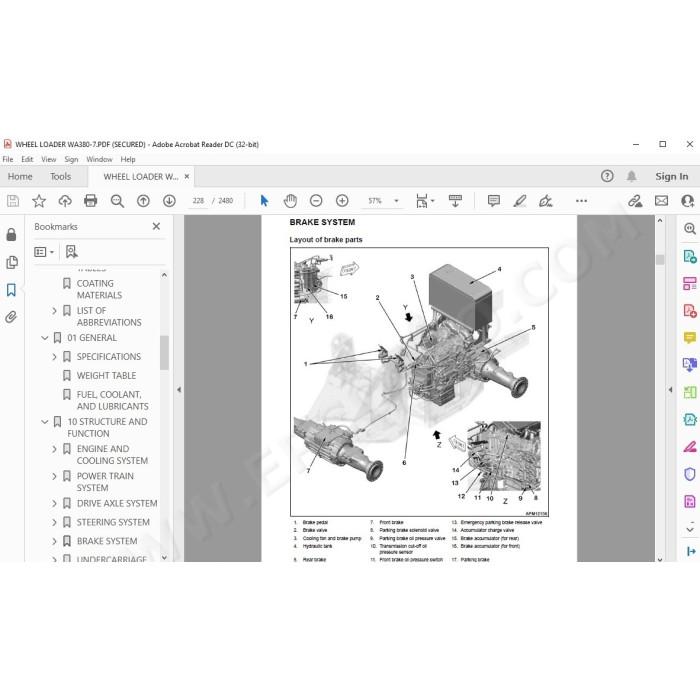The height and width of the screenshot is (700, 700).
Task: Expand STEERING SYSTEM bookmark
Action: [54, 522]
